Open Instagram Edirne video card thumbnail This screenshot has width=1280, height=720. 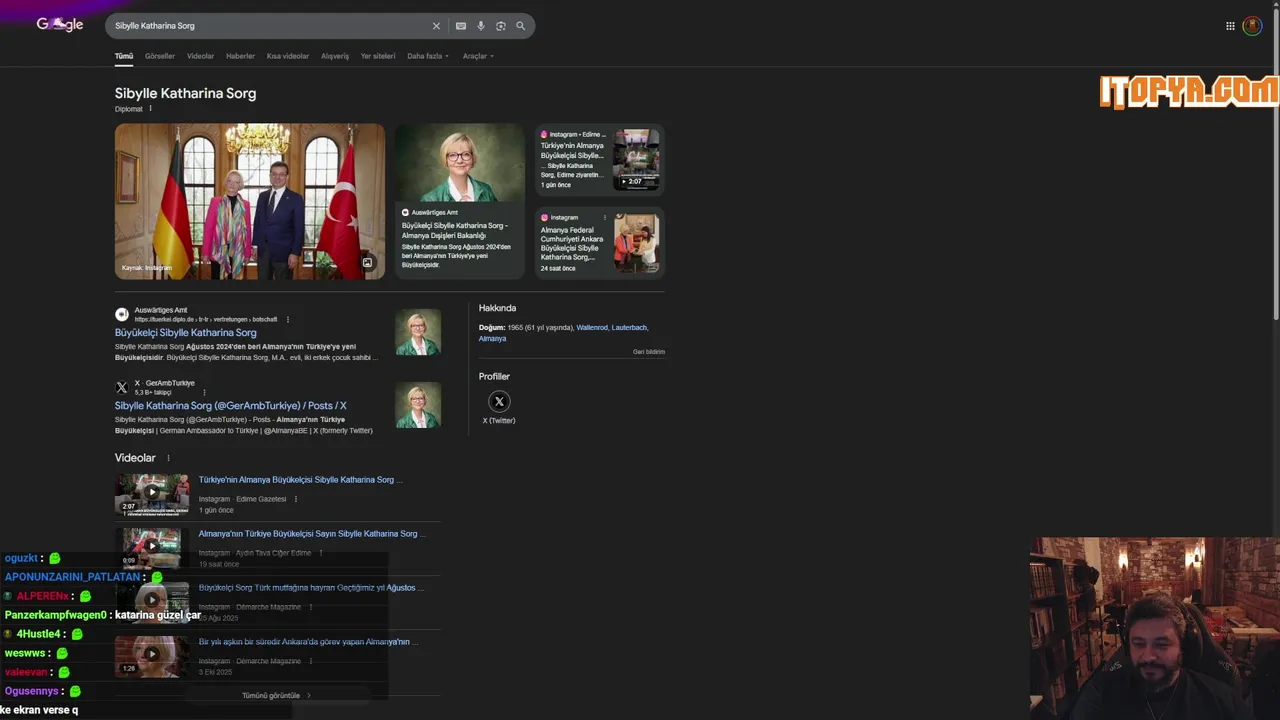(636, 159)
